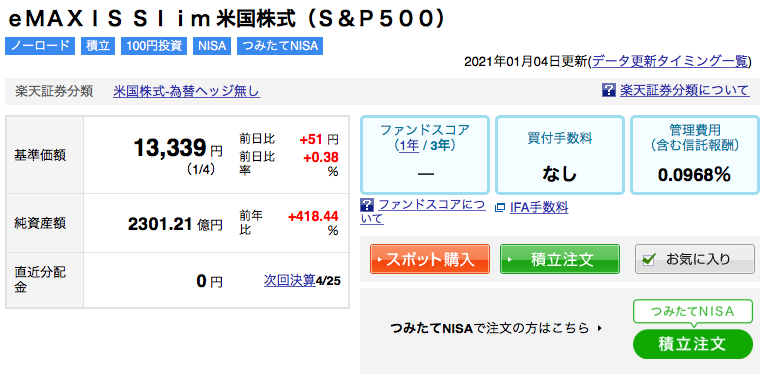
Task: Click the rounded 積立注文 button under つみたてNISA
Action: point(692,344)
